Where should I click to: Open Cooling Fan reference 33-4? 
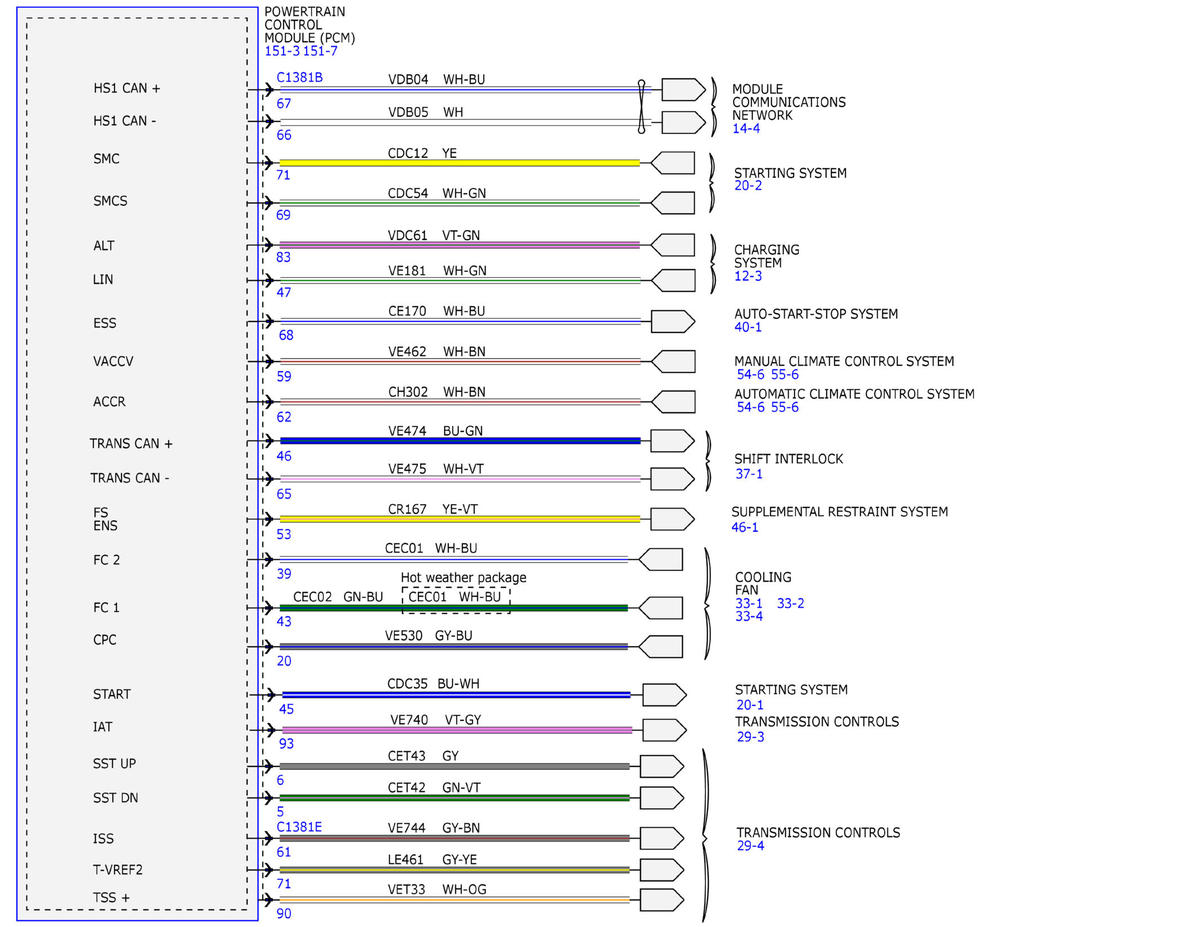coord(749,616)
